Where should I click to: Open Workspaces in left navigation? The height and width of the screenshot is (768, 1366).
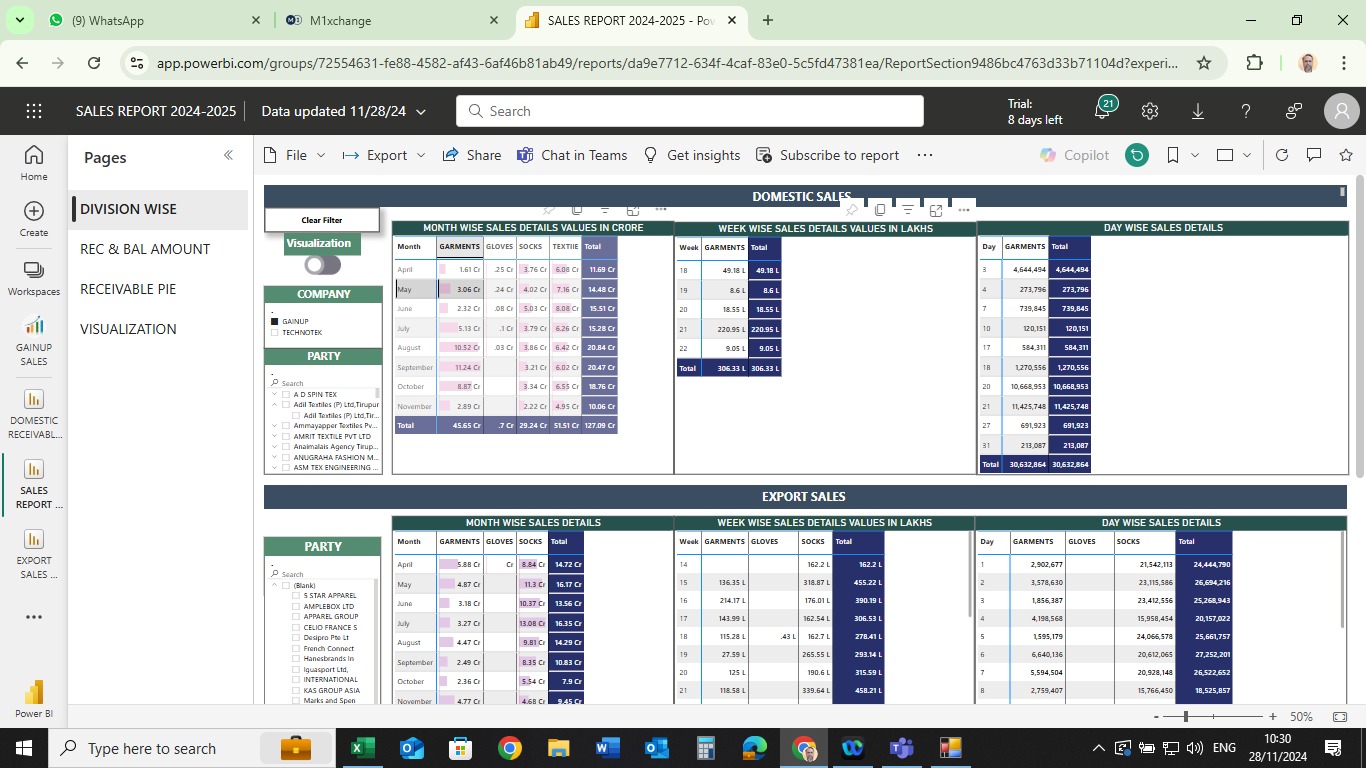click(x=34, y=278)
